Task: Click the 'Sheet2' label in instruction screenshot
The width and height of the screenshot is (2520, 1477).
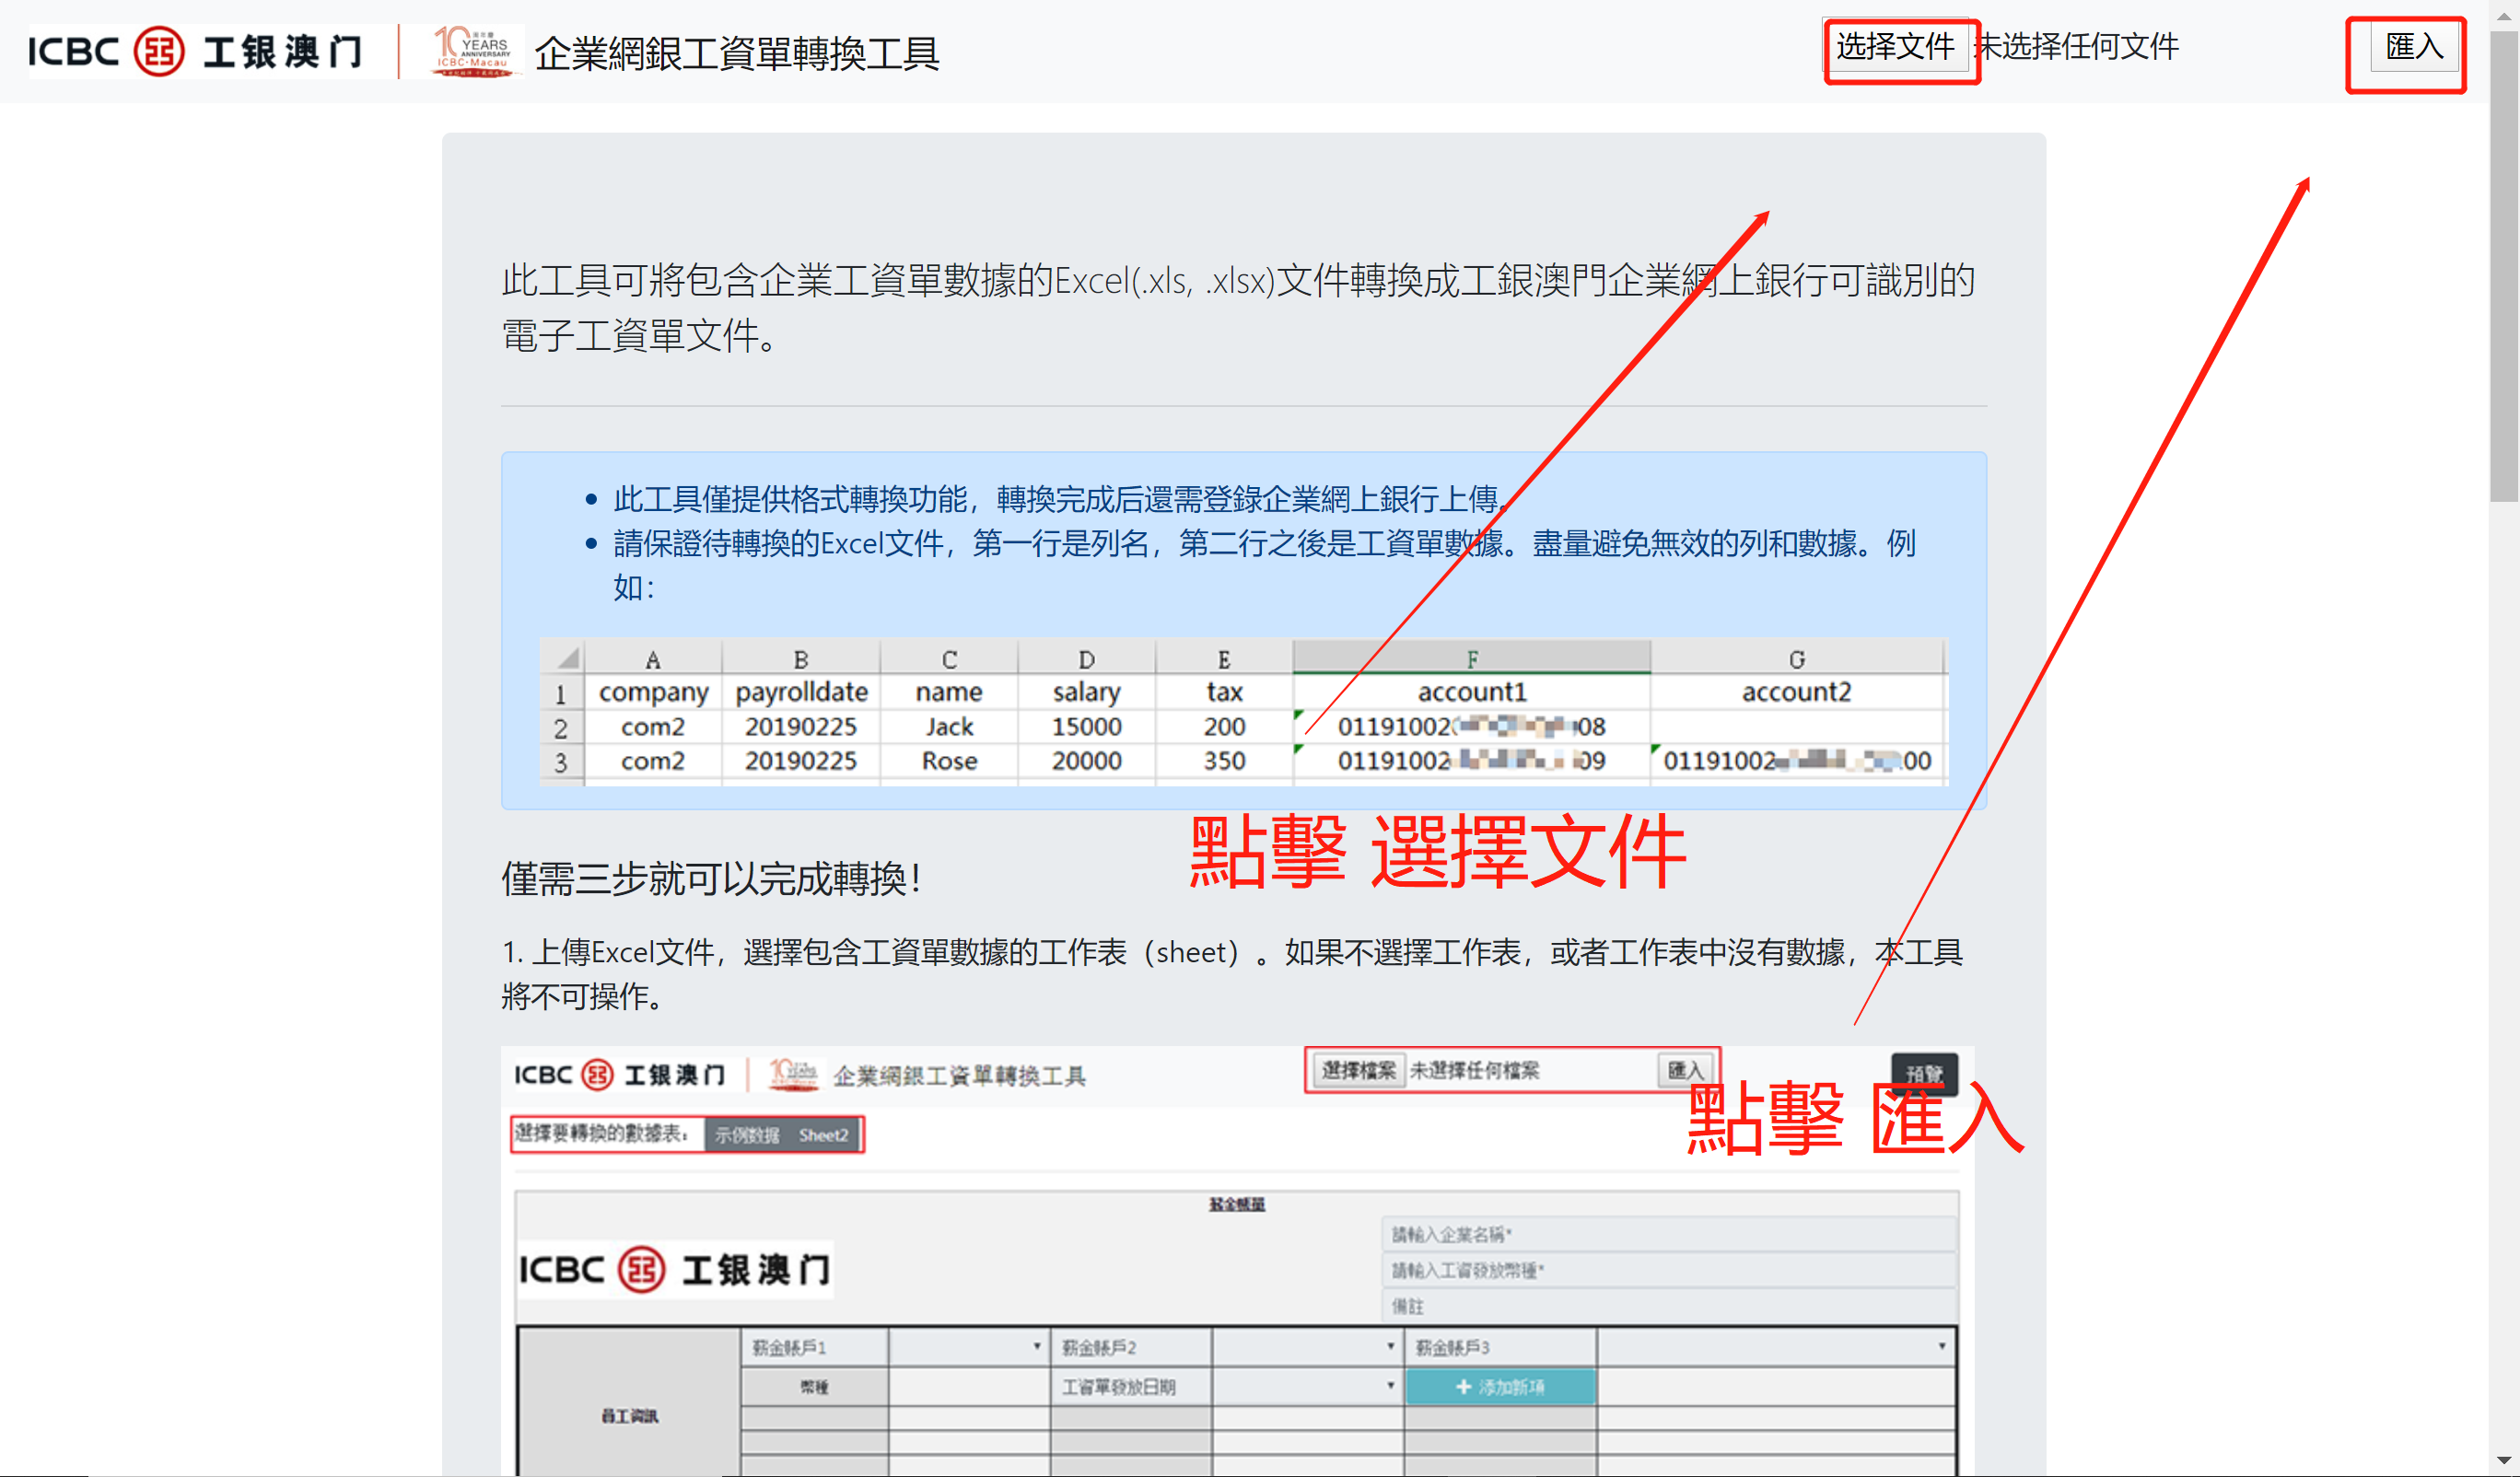Action: click(x=823, y=1135)
